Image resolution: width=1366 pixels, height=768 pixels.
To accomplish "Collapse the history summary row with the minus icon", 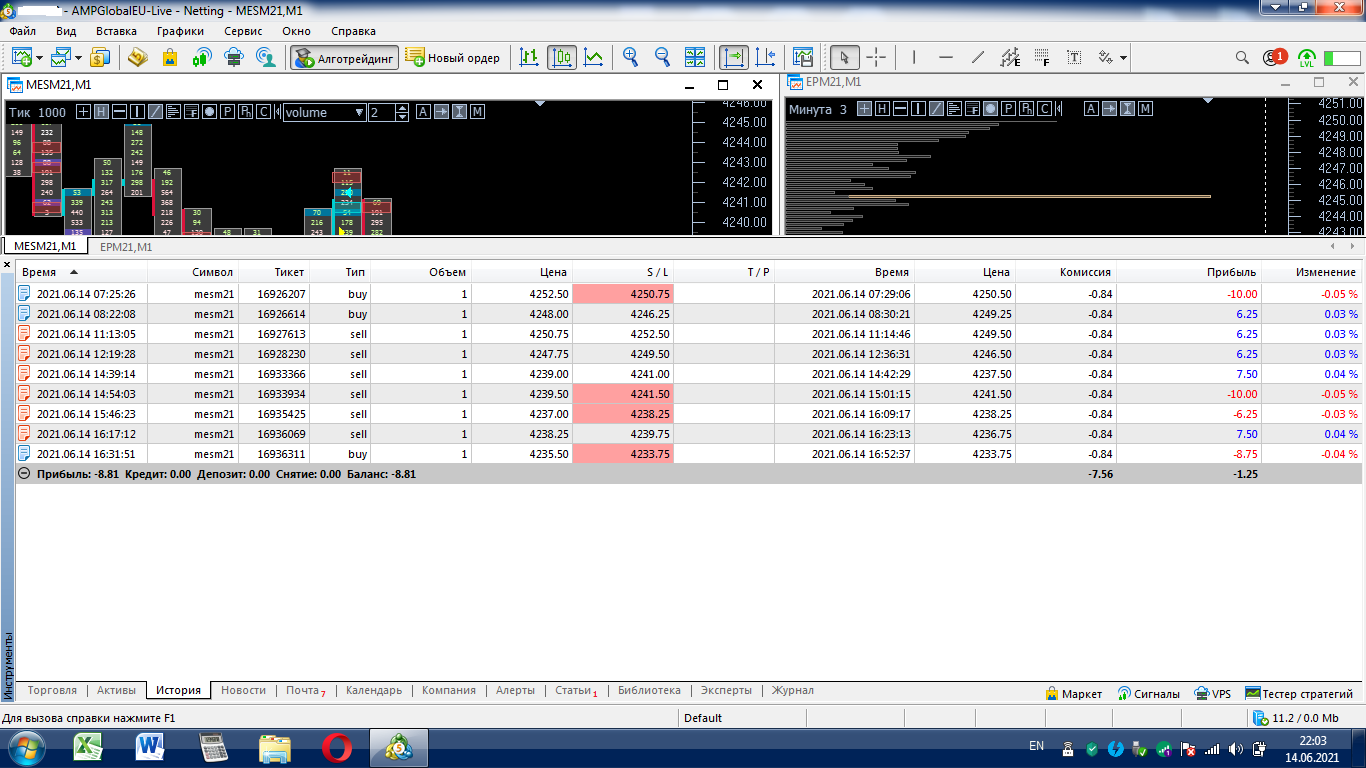I will click(24, 474).
